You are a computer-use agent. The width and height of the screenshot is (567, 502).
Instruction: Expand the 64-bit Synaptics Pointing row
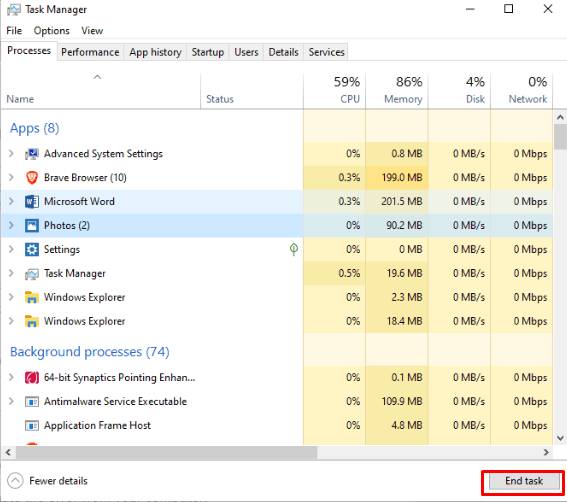(x=11, y=378)
